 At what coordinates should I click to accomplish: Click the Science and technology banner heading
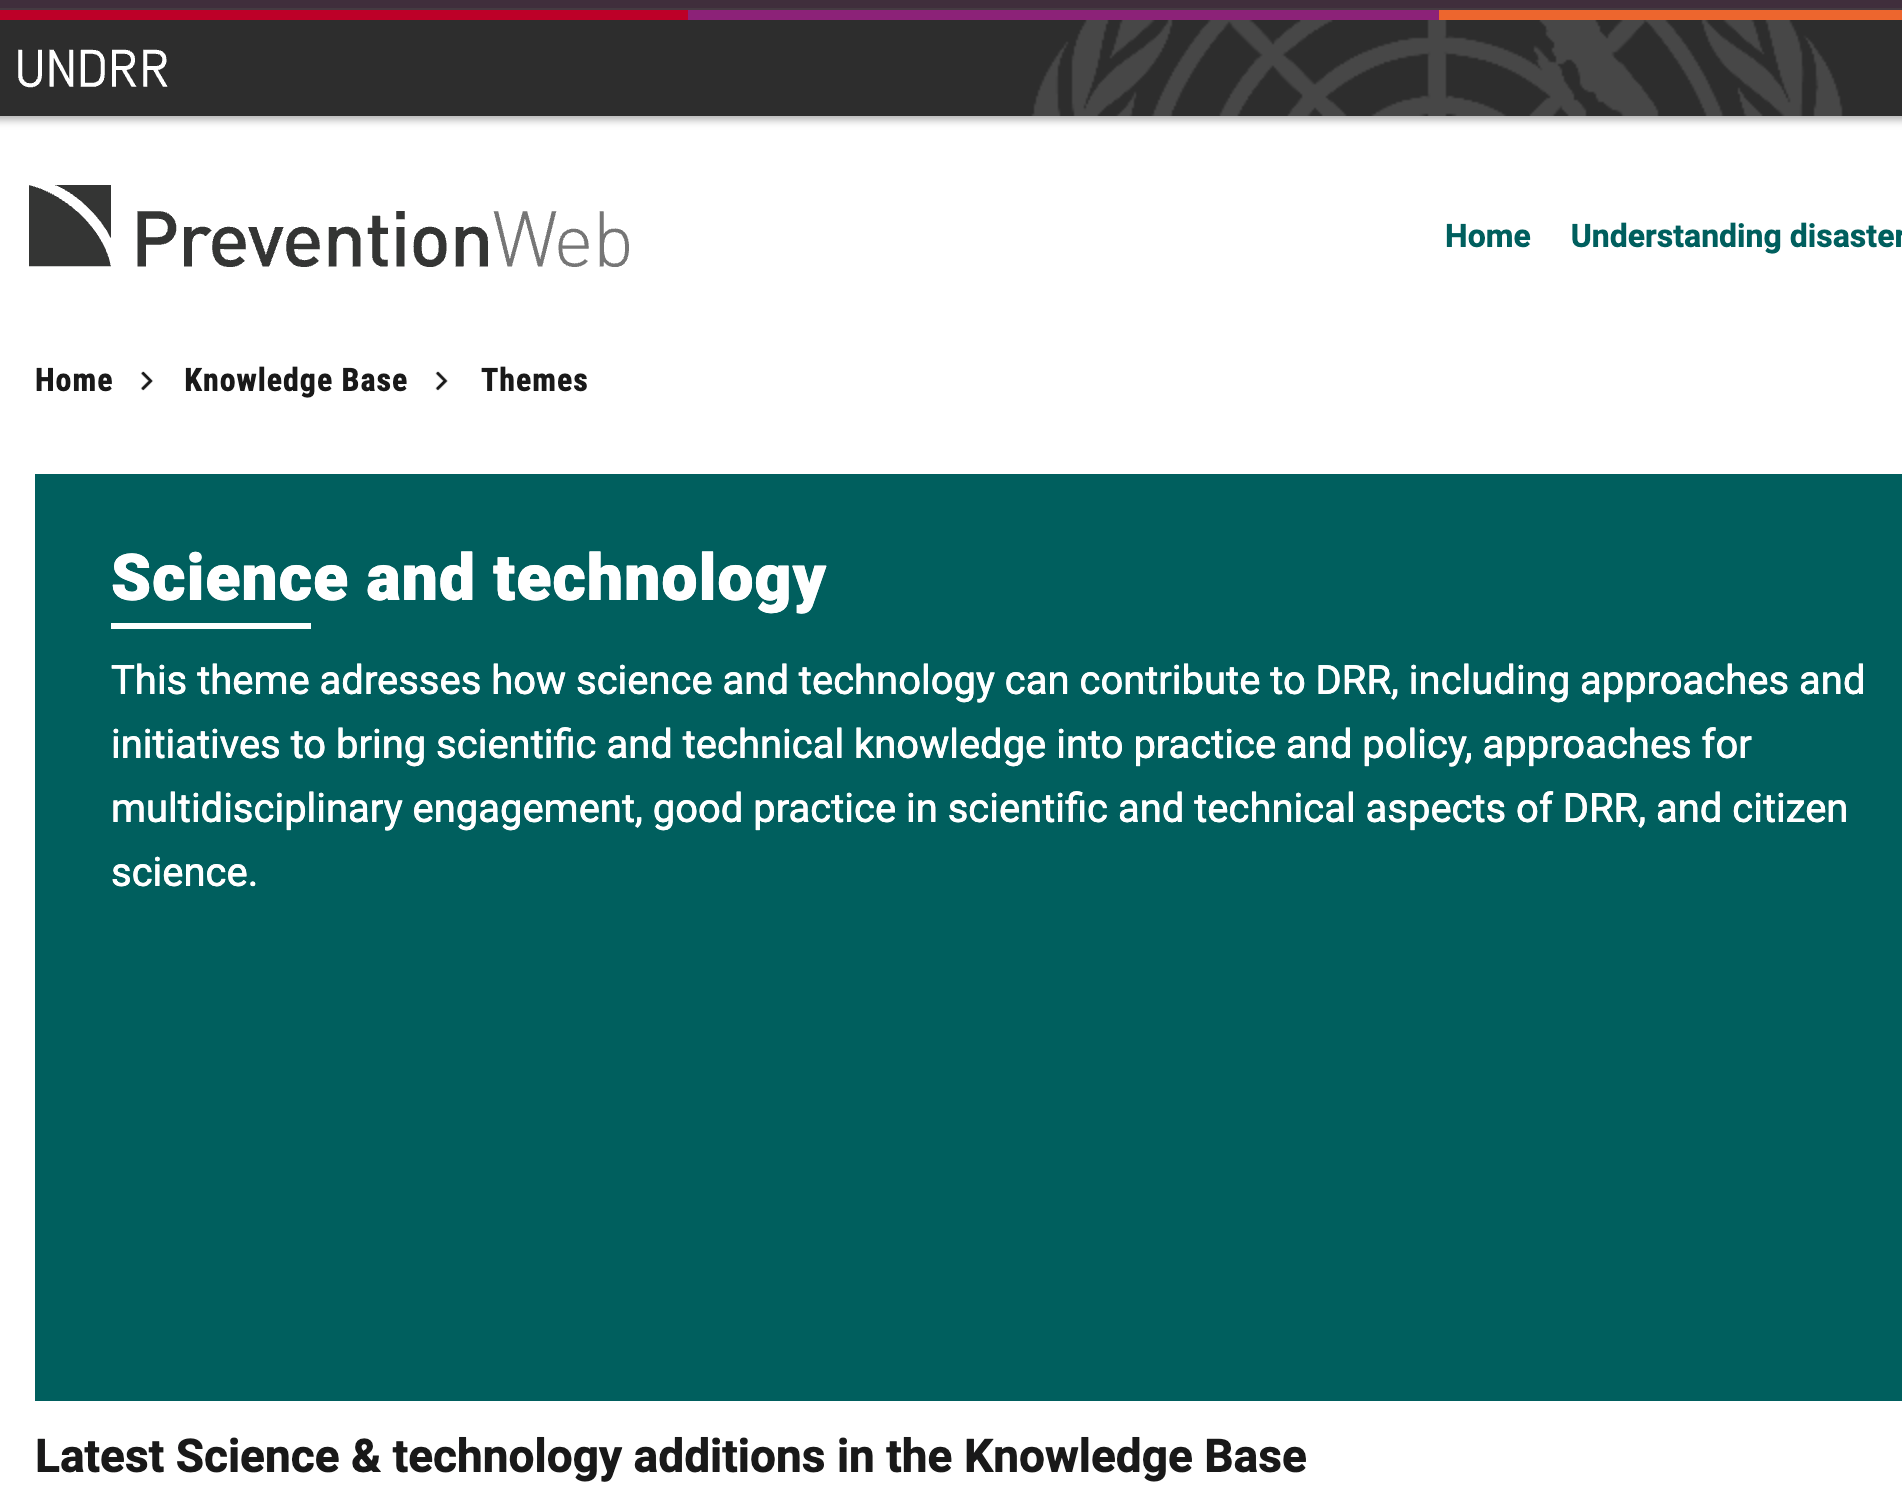point(468,578)
